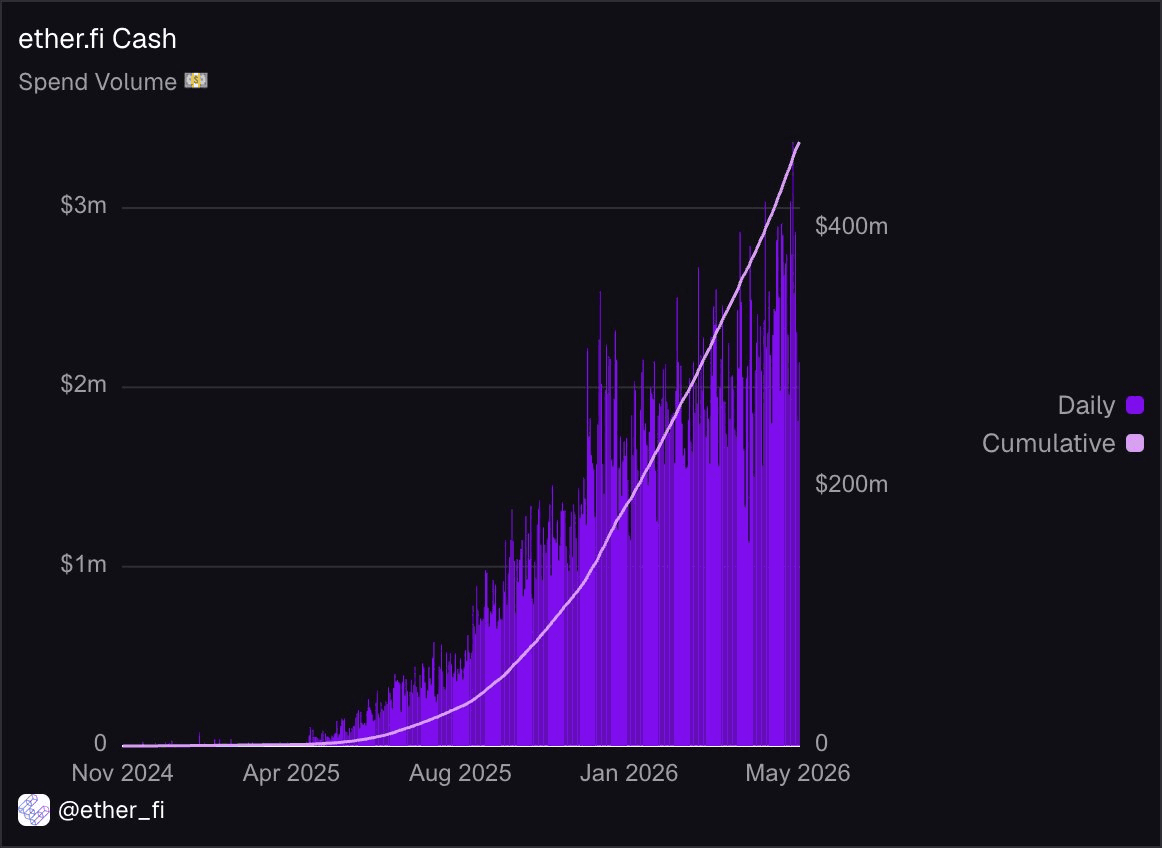Select the May 2026 x-axis tick
Screen dimensions: 1162x848
coord(797,773)
